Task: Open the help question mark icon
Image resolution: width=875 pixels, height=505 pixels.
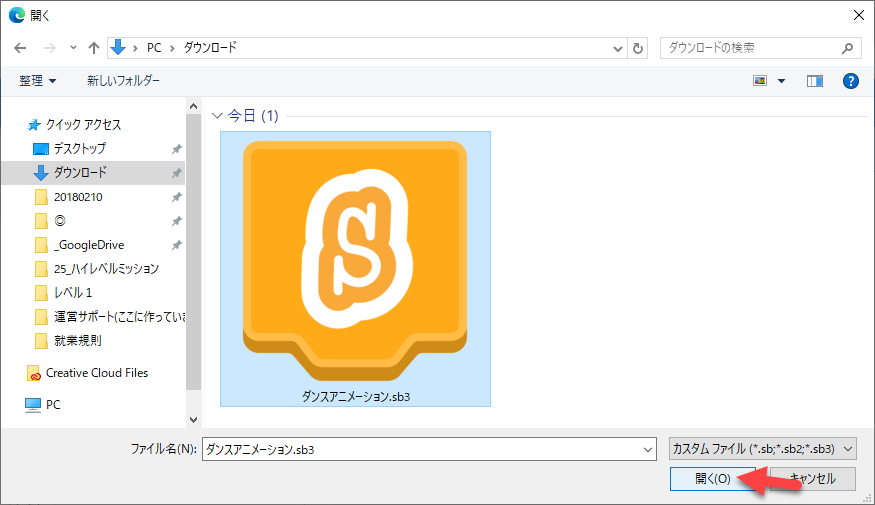Action: pos(851,81)
